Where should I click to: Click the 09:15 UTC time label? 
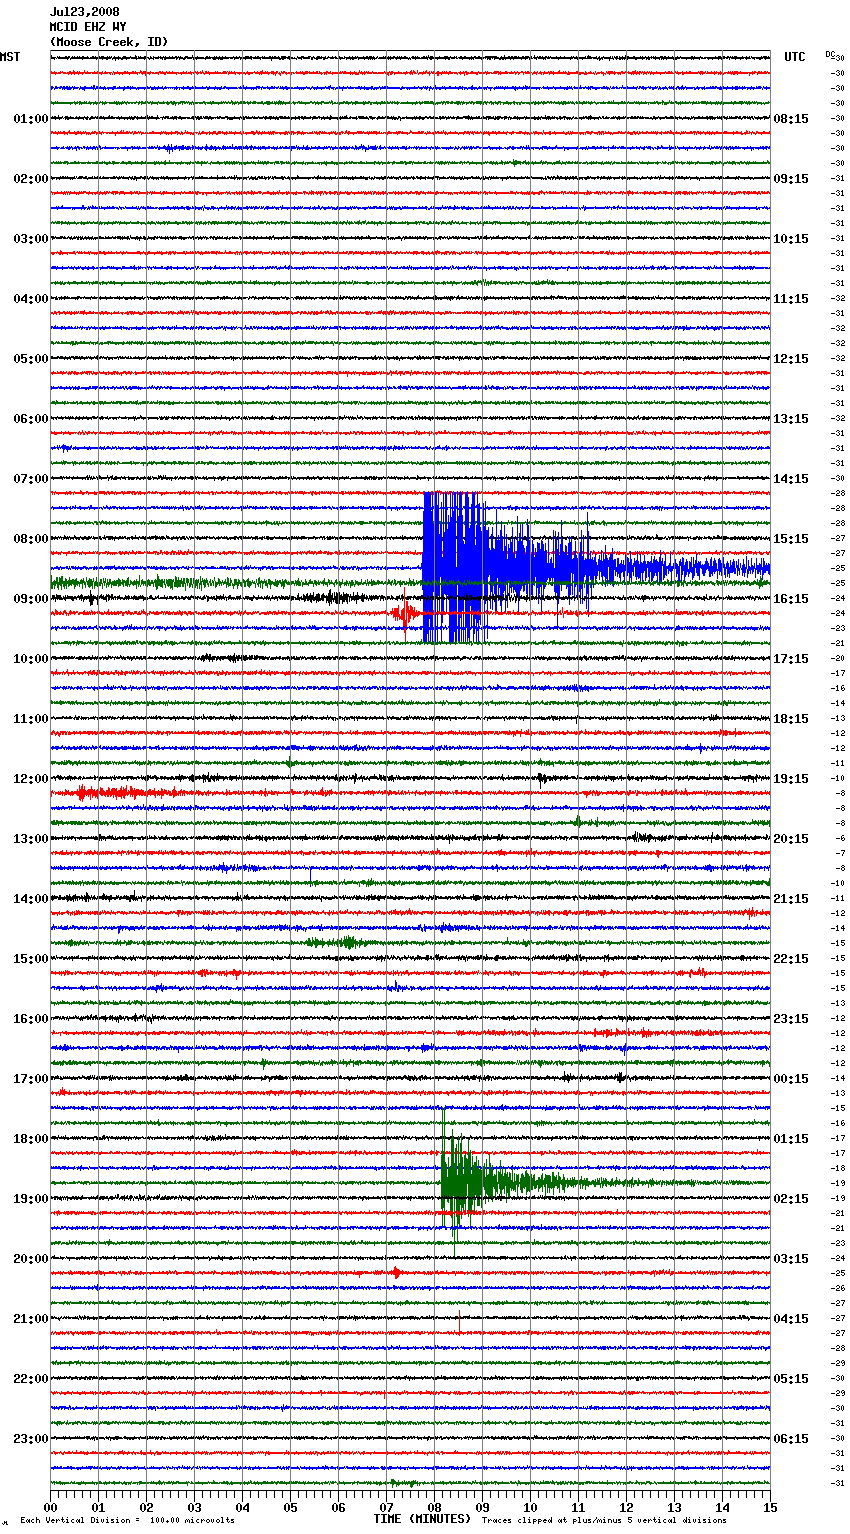(x=791, y=179)
